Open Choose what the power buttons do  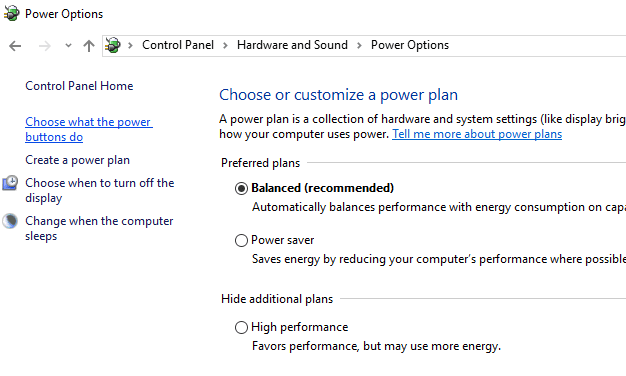(89, 129)
